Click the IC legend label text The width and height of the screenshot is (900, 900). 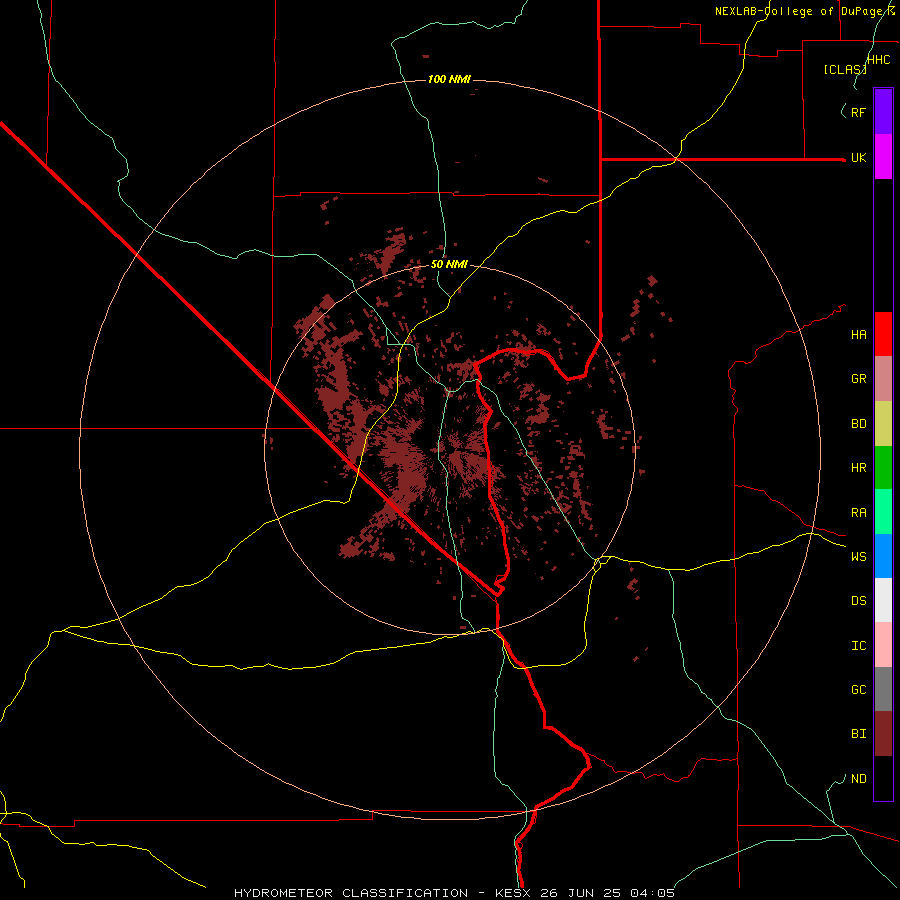coord(858,646)
